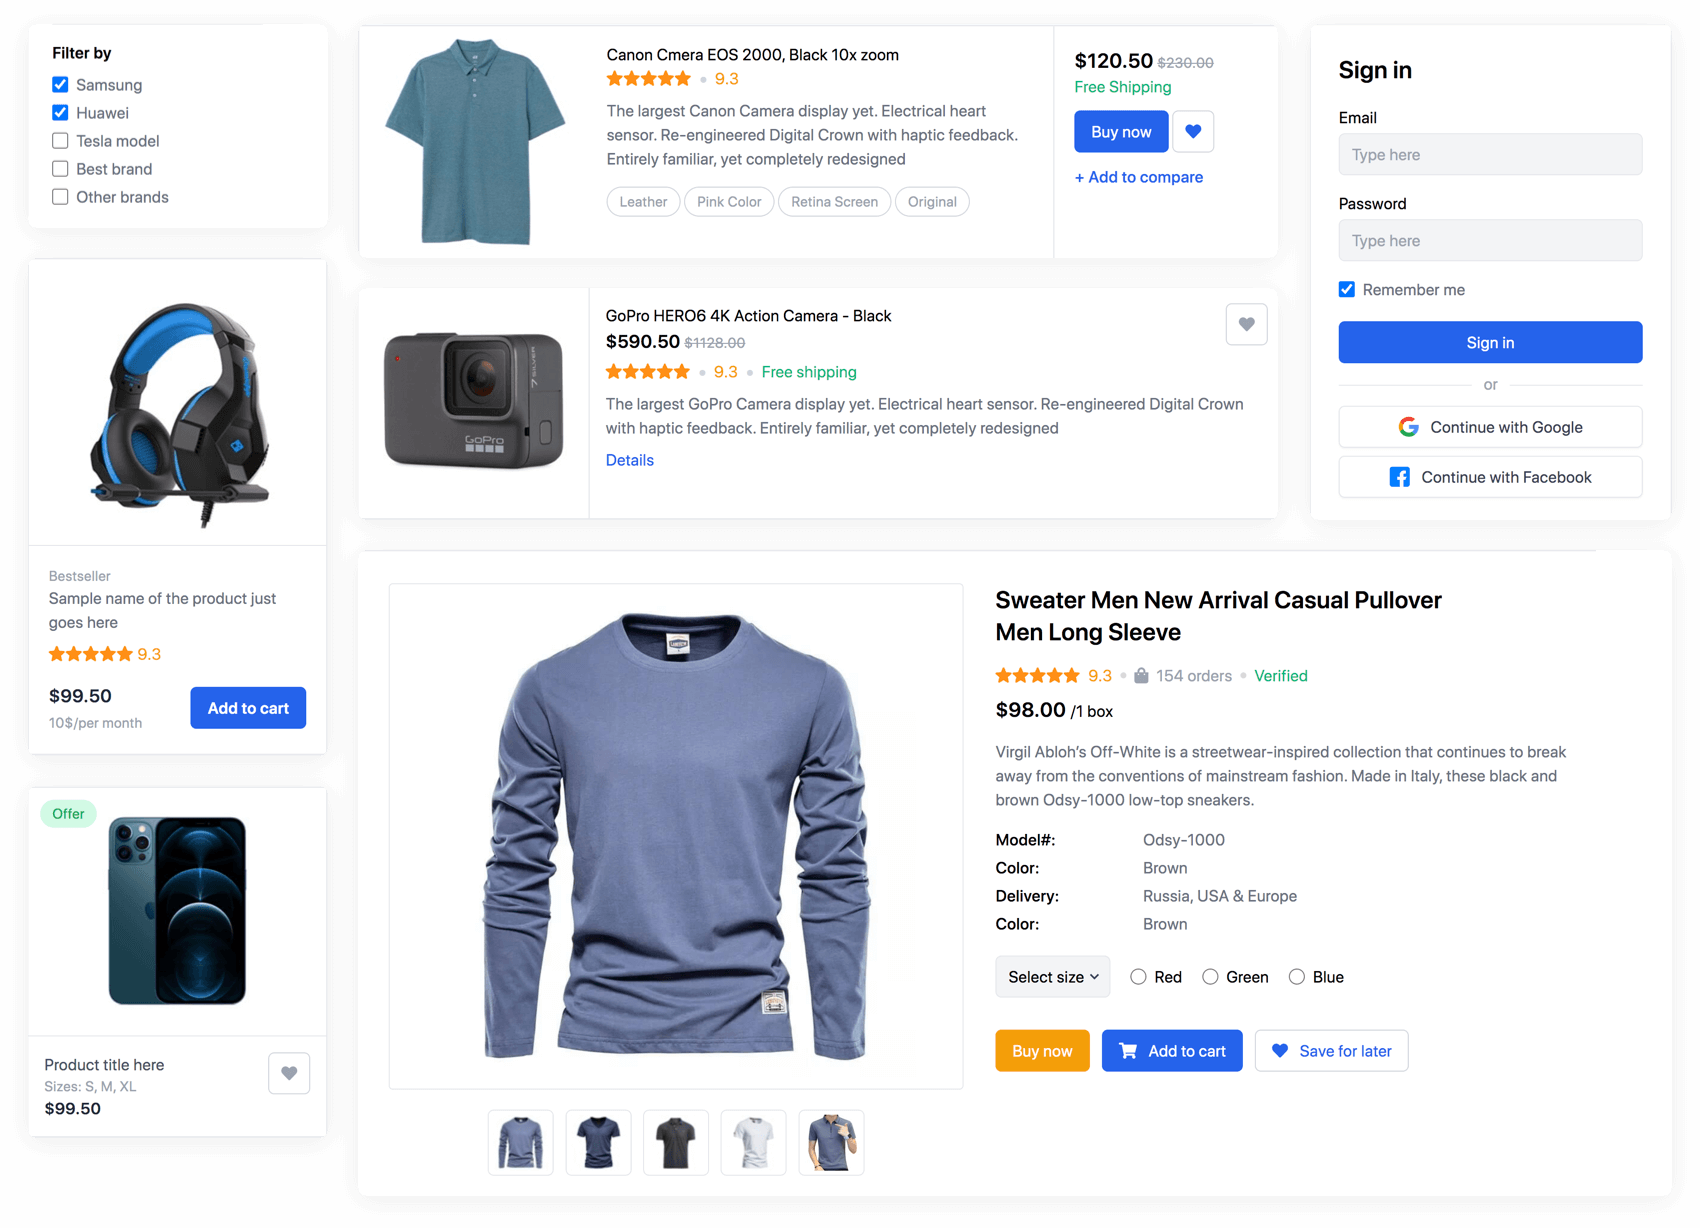Select the blue long sleeve thumbnail

tap(521, 1142)
